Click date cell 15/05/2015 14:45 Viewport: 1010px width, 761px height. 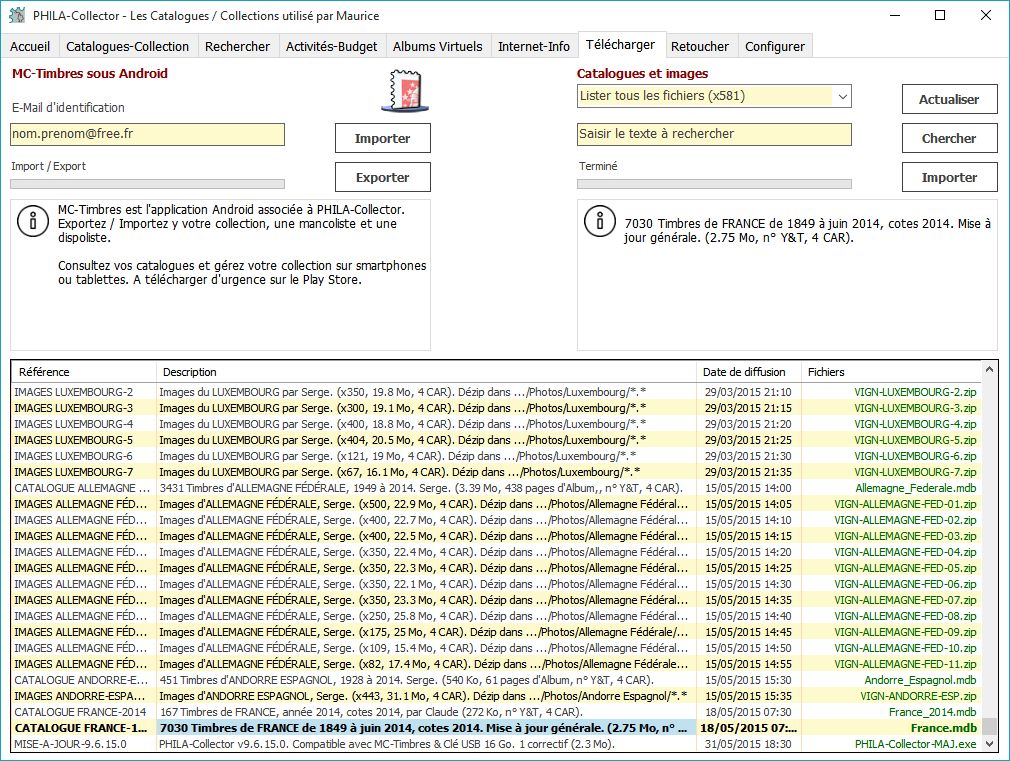(x=748, y=631)
